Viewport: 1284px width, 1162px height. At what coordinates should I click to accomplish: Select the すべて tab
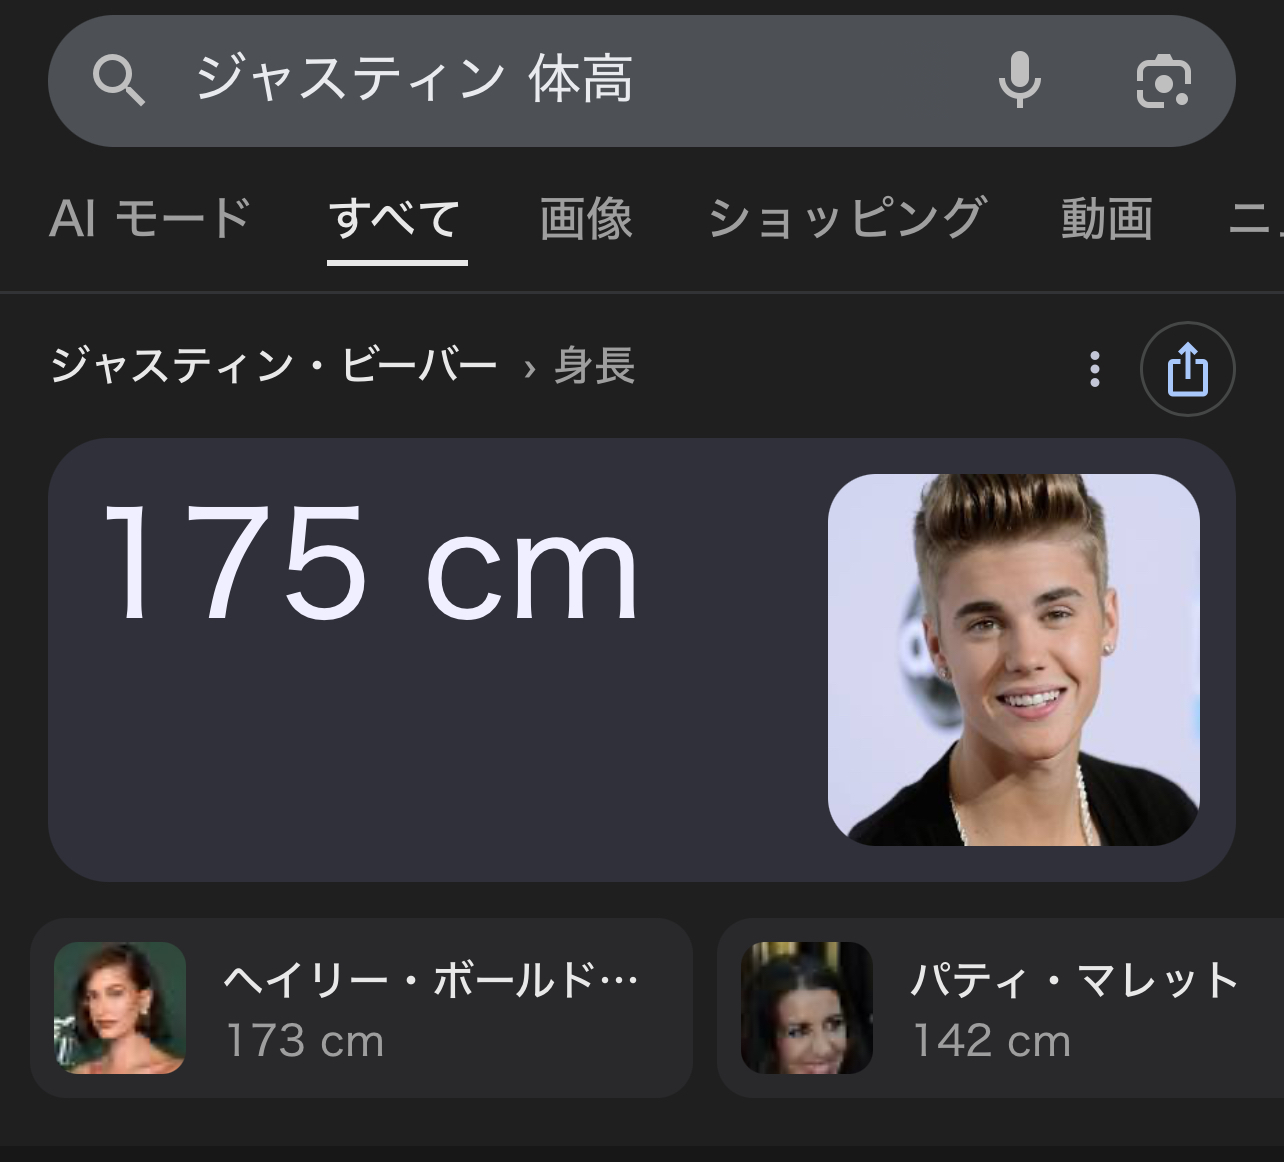click(396, 218)
